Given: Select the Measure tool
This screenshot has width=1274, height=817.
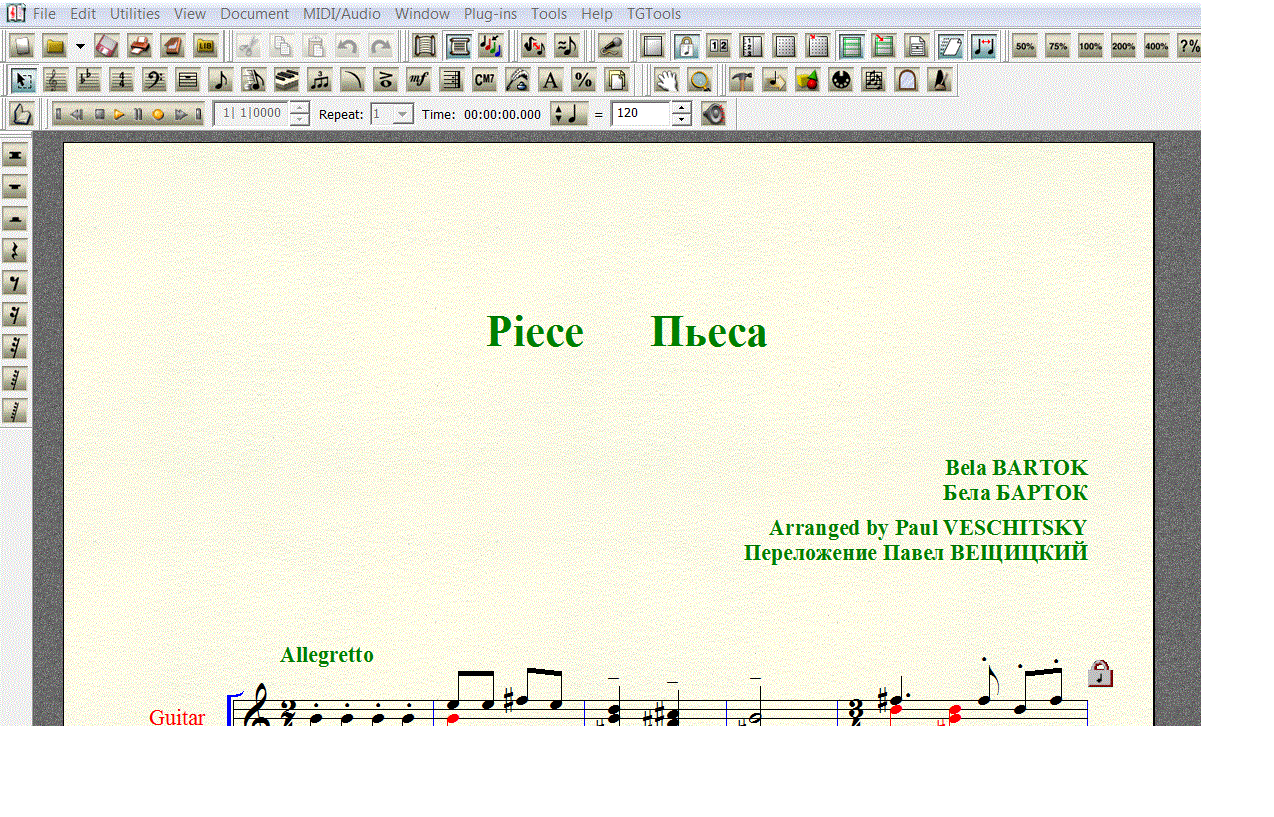Looking at the screenshot, I should point(188,81).
